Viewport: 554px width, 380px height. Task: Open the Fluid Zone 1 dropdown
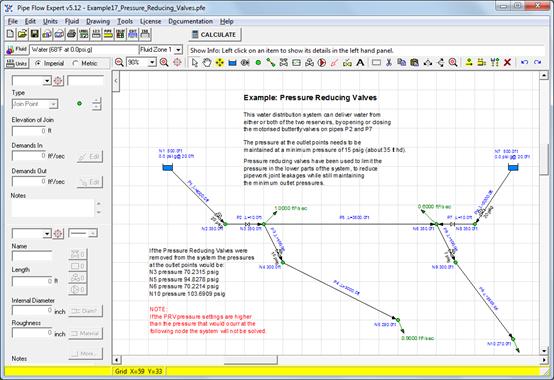click(x=178, y=50)
